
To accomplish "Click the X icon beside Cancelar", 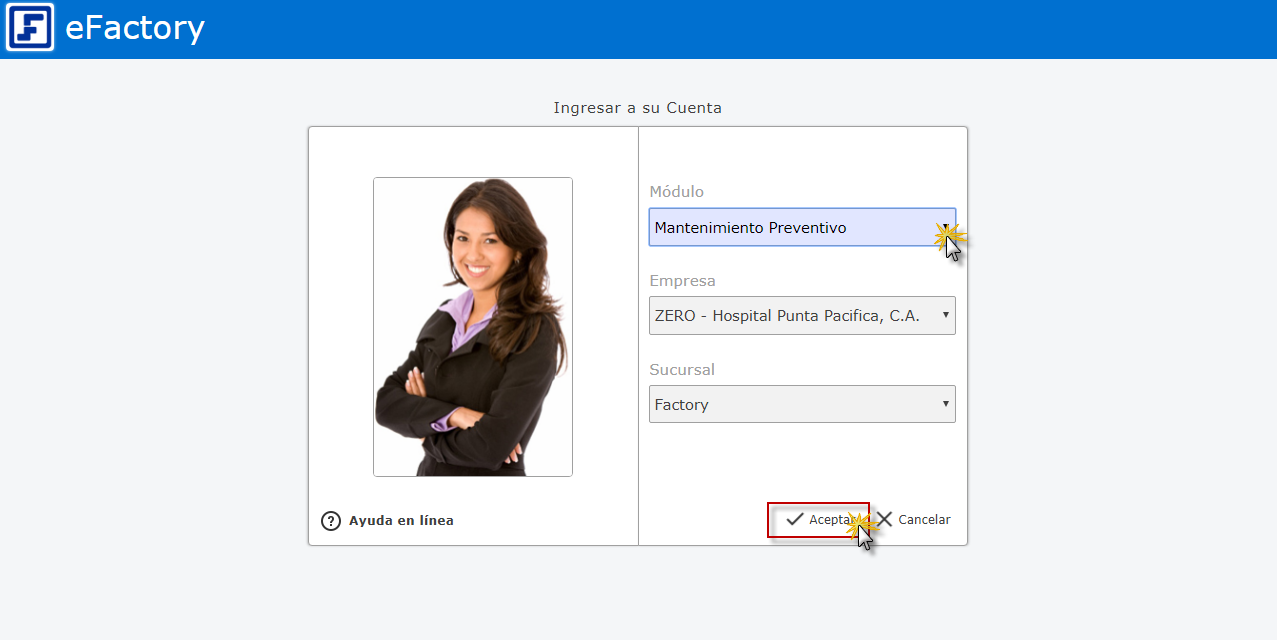I will coord(884,519).
